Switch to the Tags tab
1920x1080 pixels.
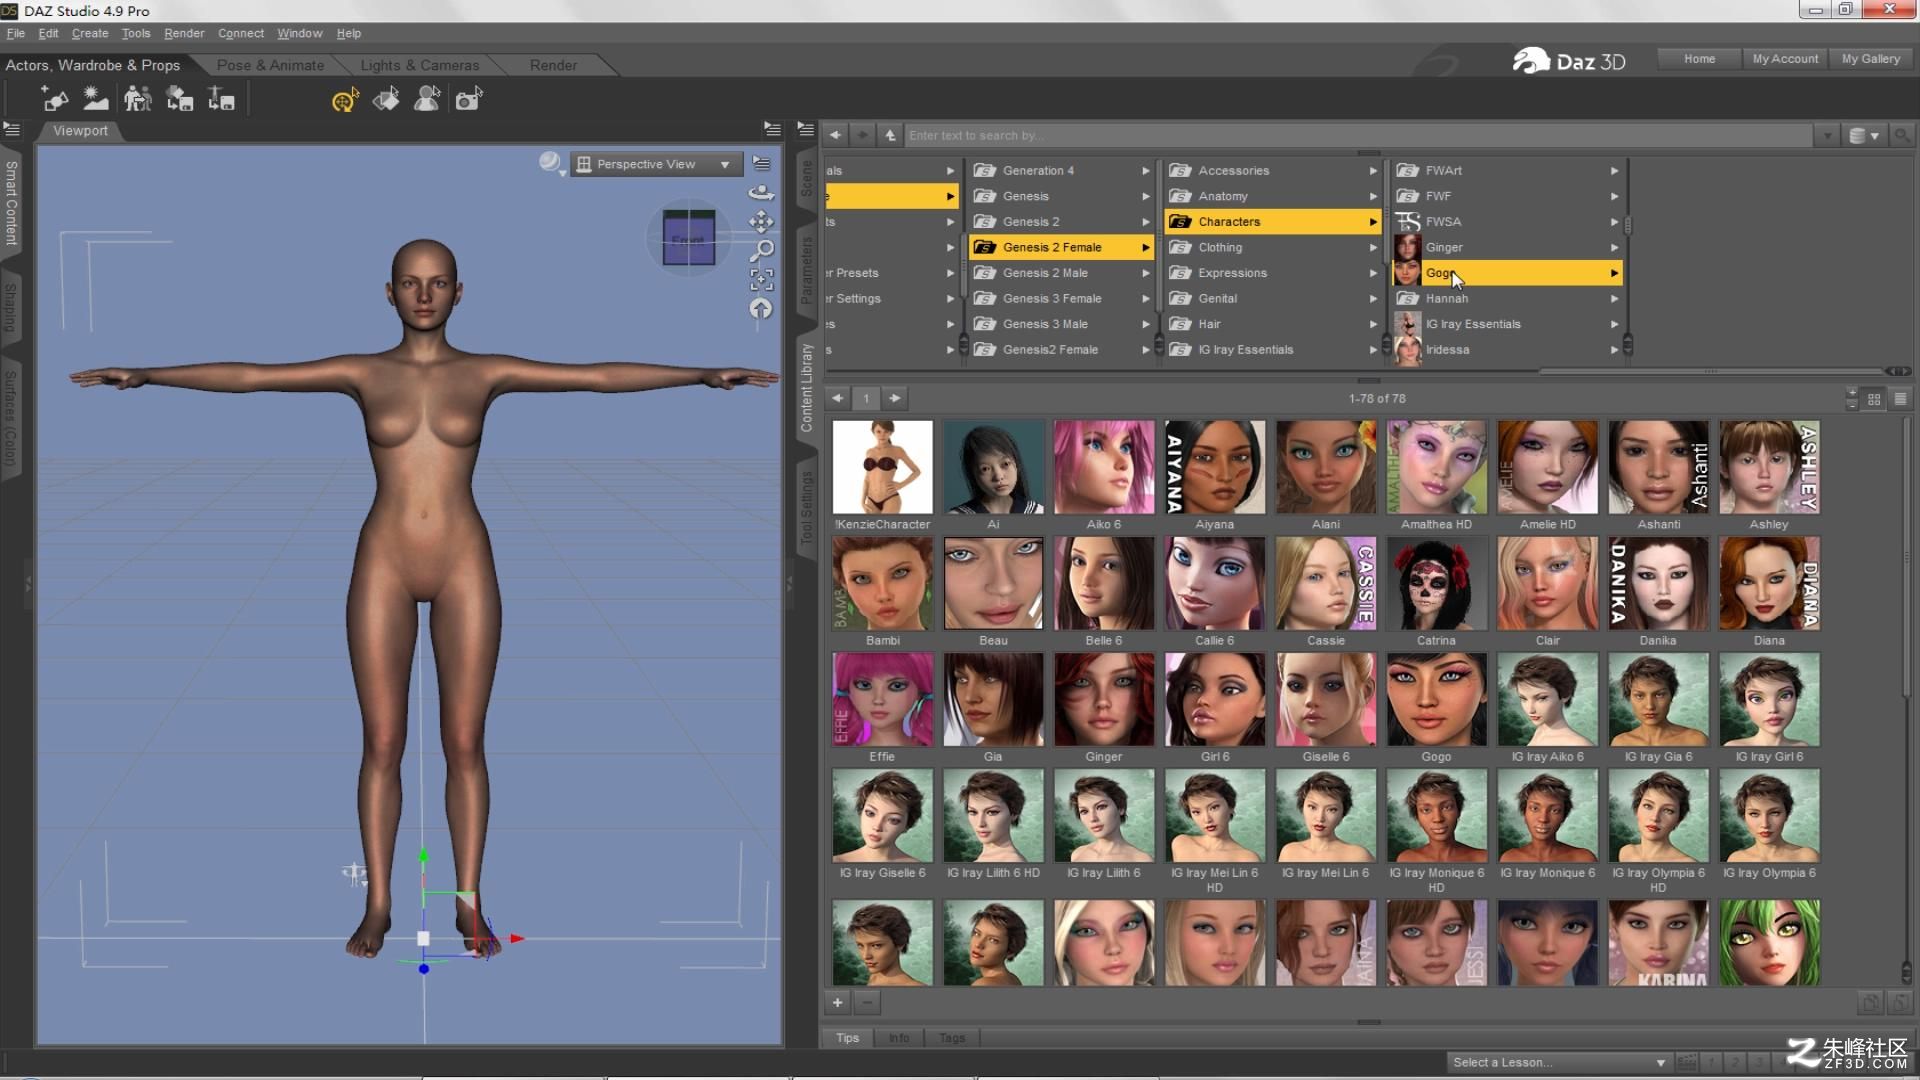pyautogui.click(x=952, y=1038)
